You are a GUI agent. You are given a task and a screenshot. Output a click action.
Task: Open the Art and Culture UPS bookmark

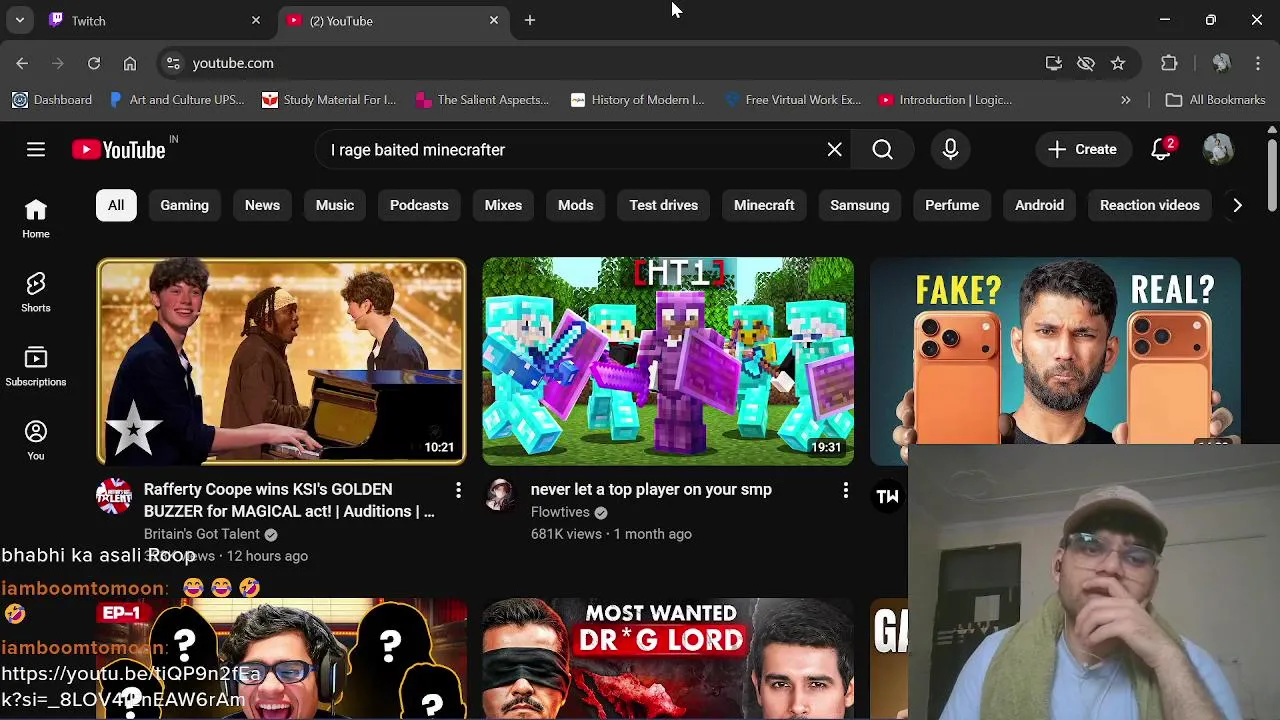(x=176, y=100)
